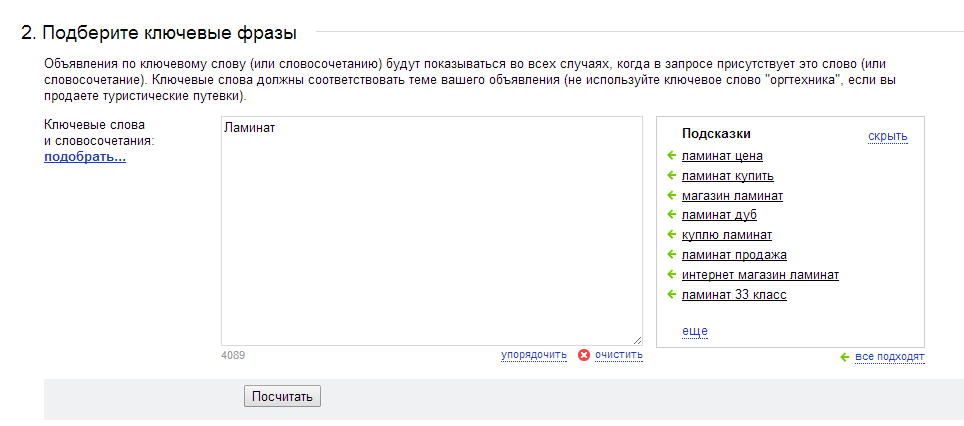Clear keywords with 'очистить' link
Image resolution: width=964 pixels, height=426 pixels.
pyautogui.click(x=618, y=355)
